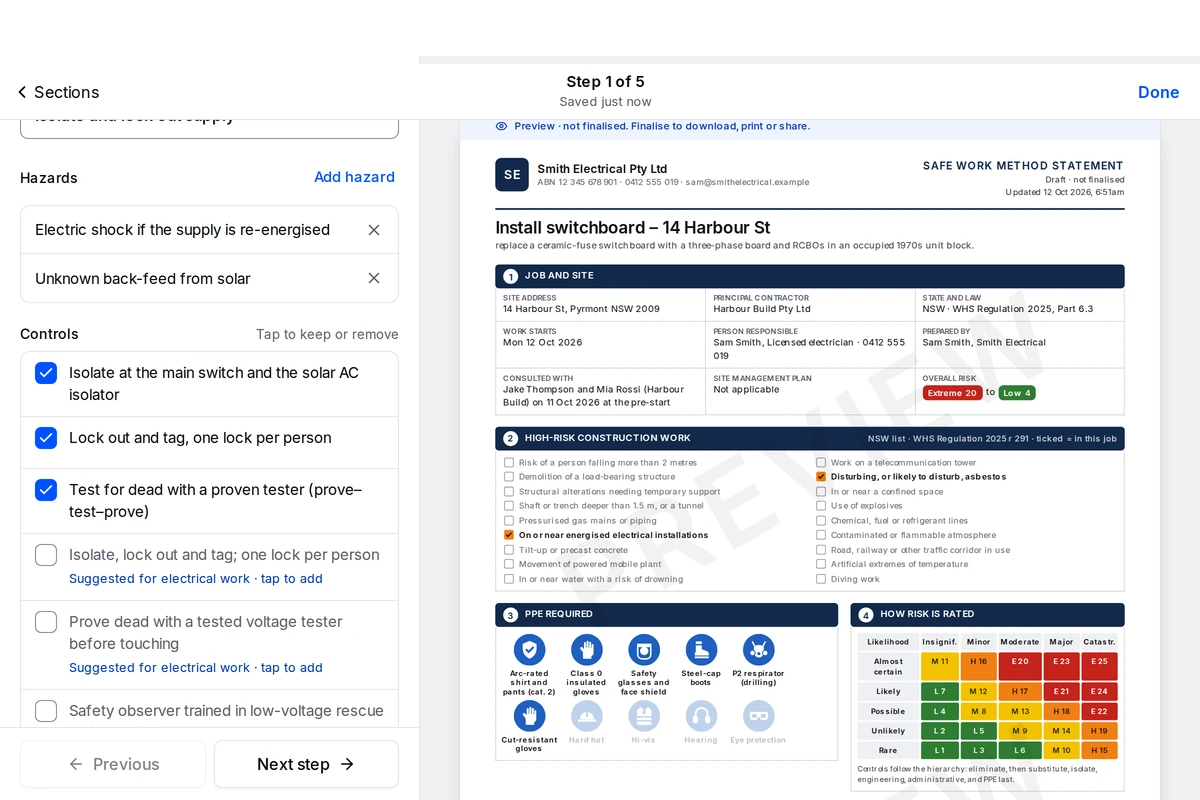
Task: Click the faded Hi-vis icon
Action: pos(644,716)
